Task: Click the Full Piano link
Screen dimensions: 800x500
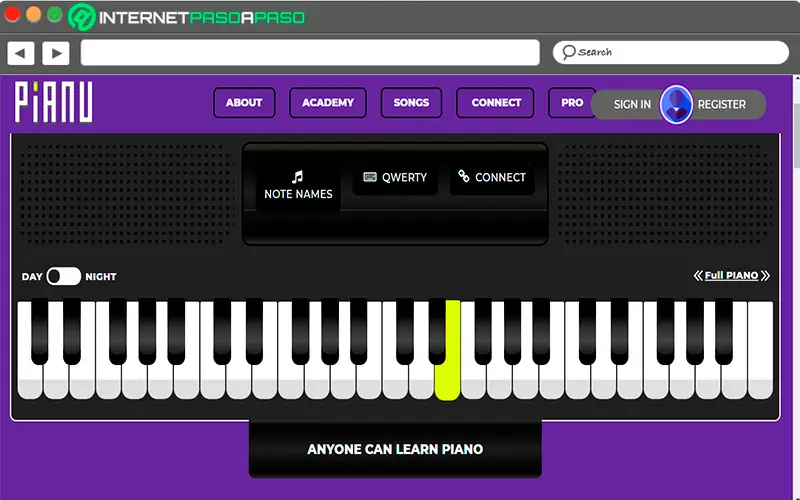Action: point(731,276)
